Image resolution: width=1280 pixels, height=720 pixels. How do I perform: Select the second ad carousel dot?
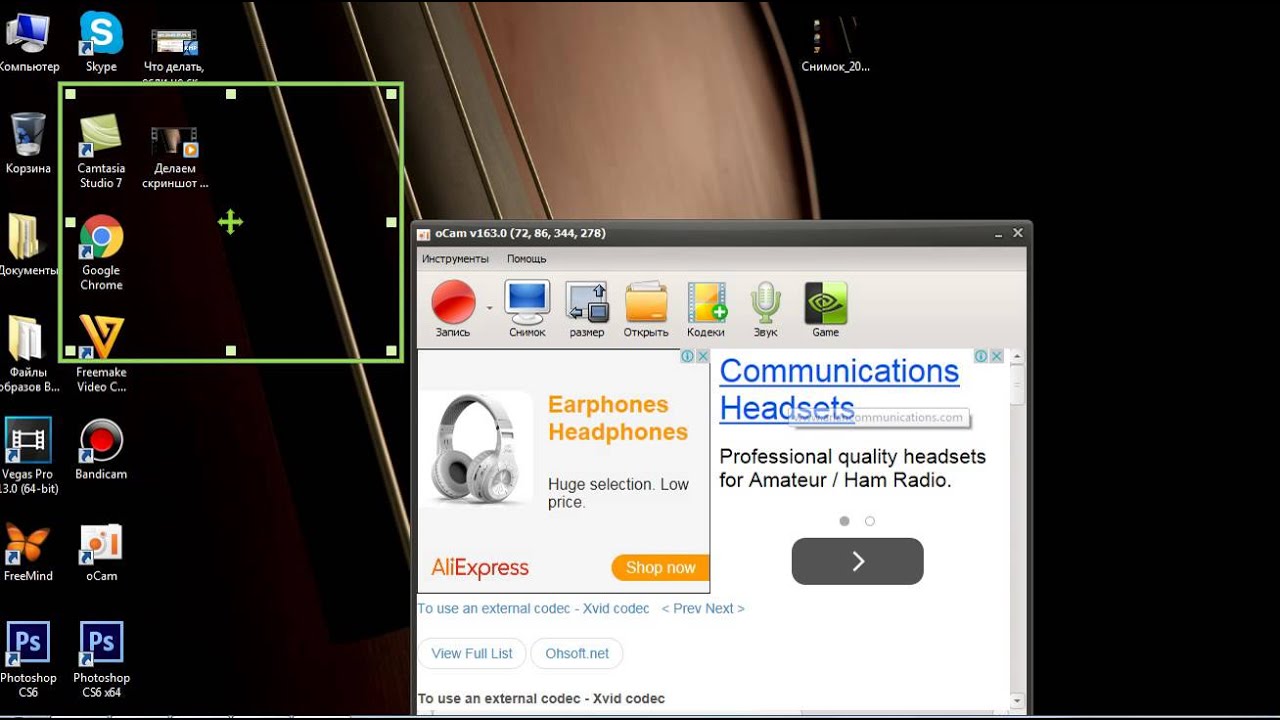coord(870,521)
